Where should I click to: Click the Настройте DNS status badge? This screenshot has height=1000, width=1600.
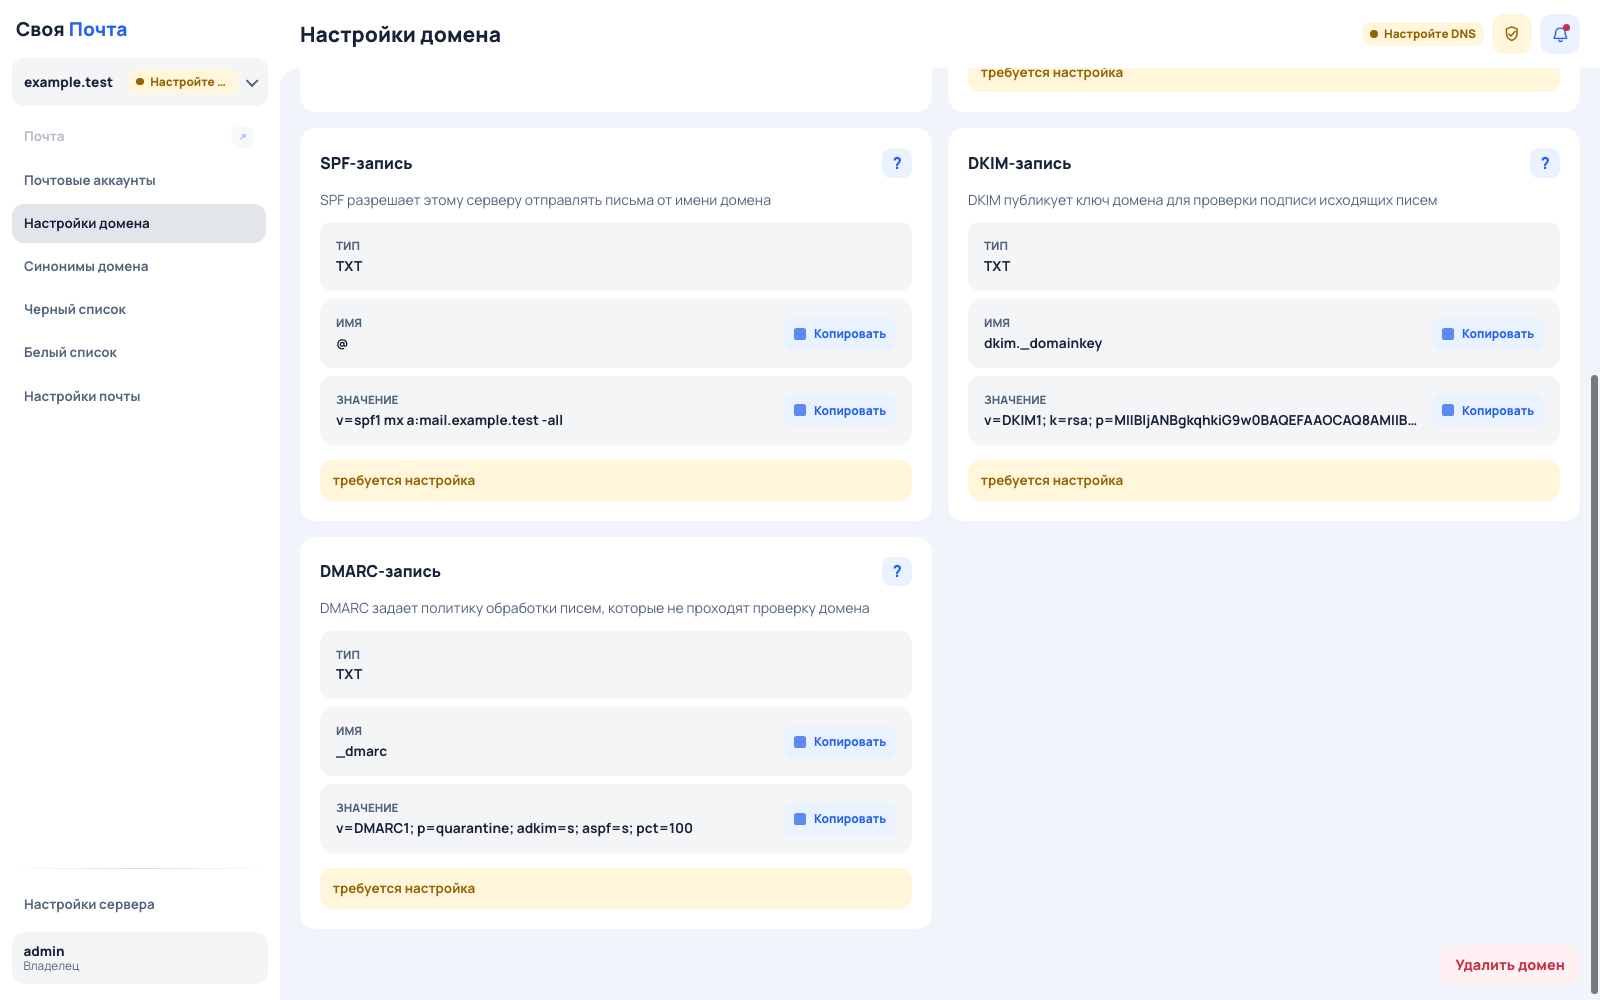point(1422,34)
